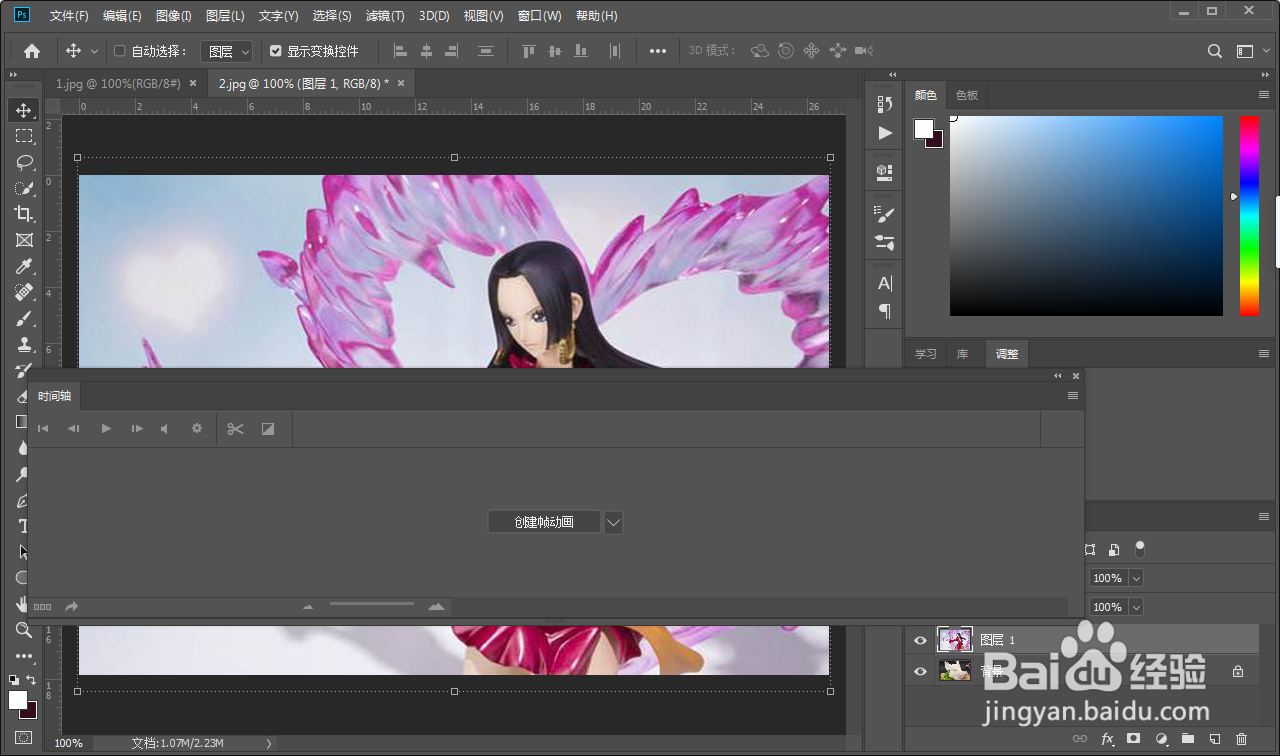Switch to the 学习 tab

(926, 354)
